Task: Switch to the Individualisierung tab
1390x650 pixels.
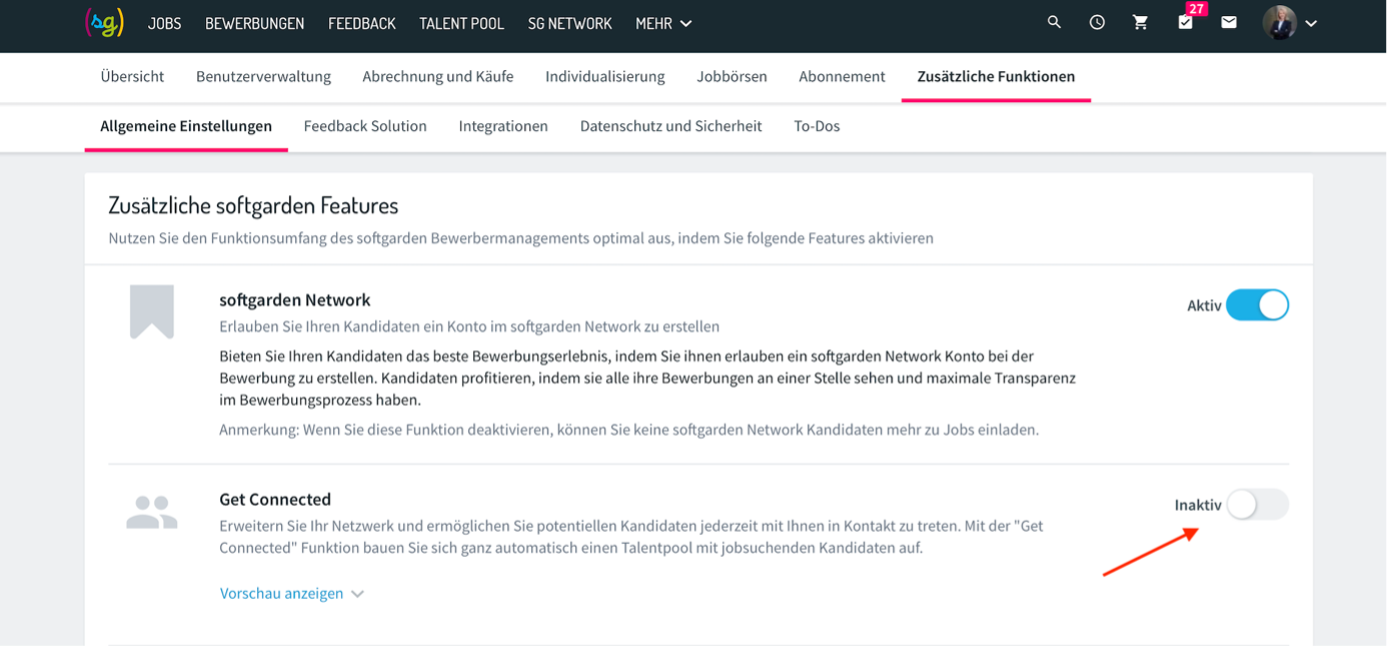Action: 605,76
